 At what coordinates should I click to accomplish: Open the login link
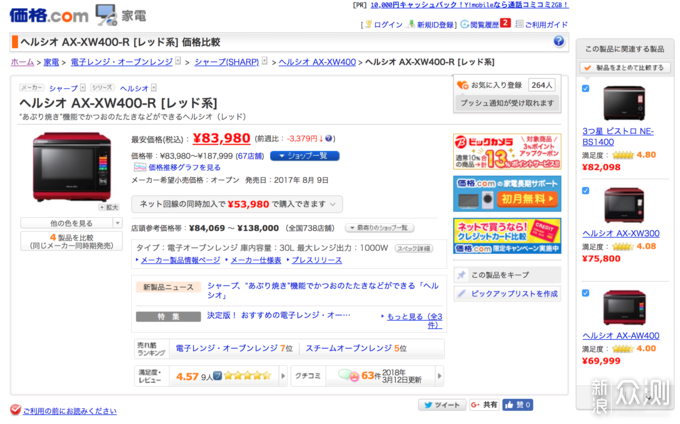[x=388, y=25]
